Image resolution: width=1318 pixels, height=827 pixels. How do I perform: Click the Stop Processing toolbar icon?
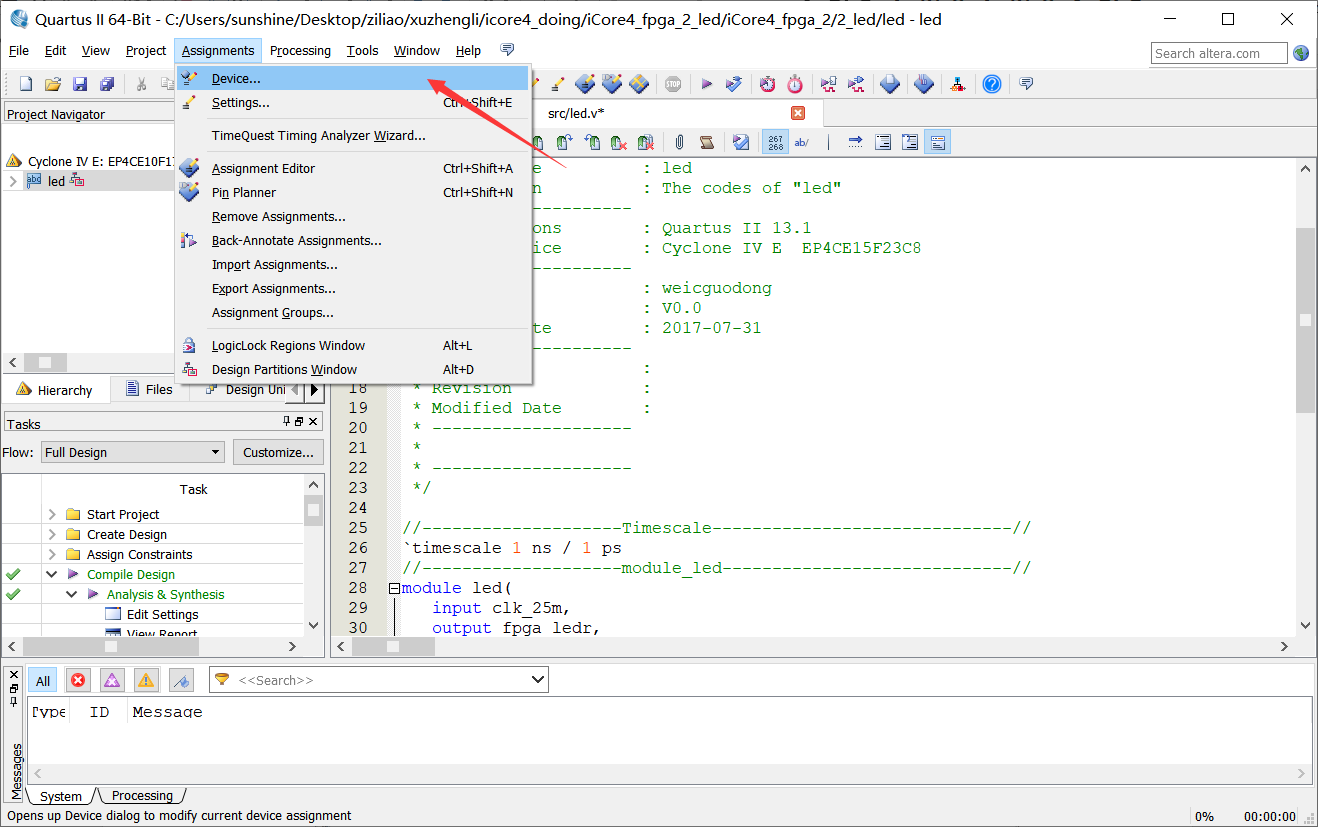(x=673, y=84)
